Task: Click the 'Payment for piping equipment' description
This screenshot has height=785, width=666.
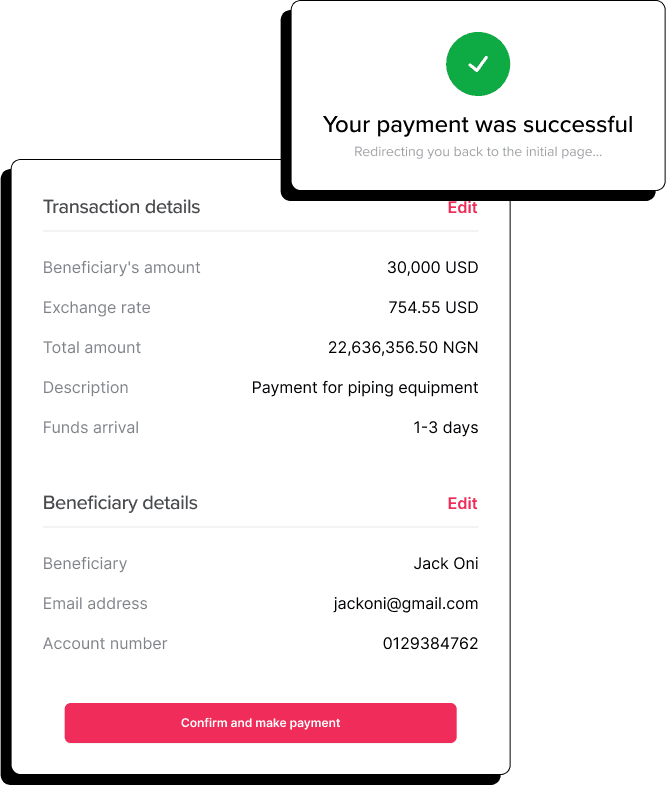Action: [365, 387]
